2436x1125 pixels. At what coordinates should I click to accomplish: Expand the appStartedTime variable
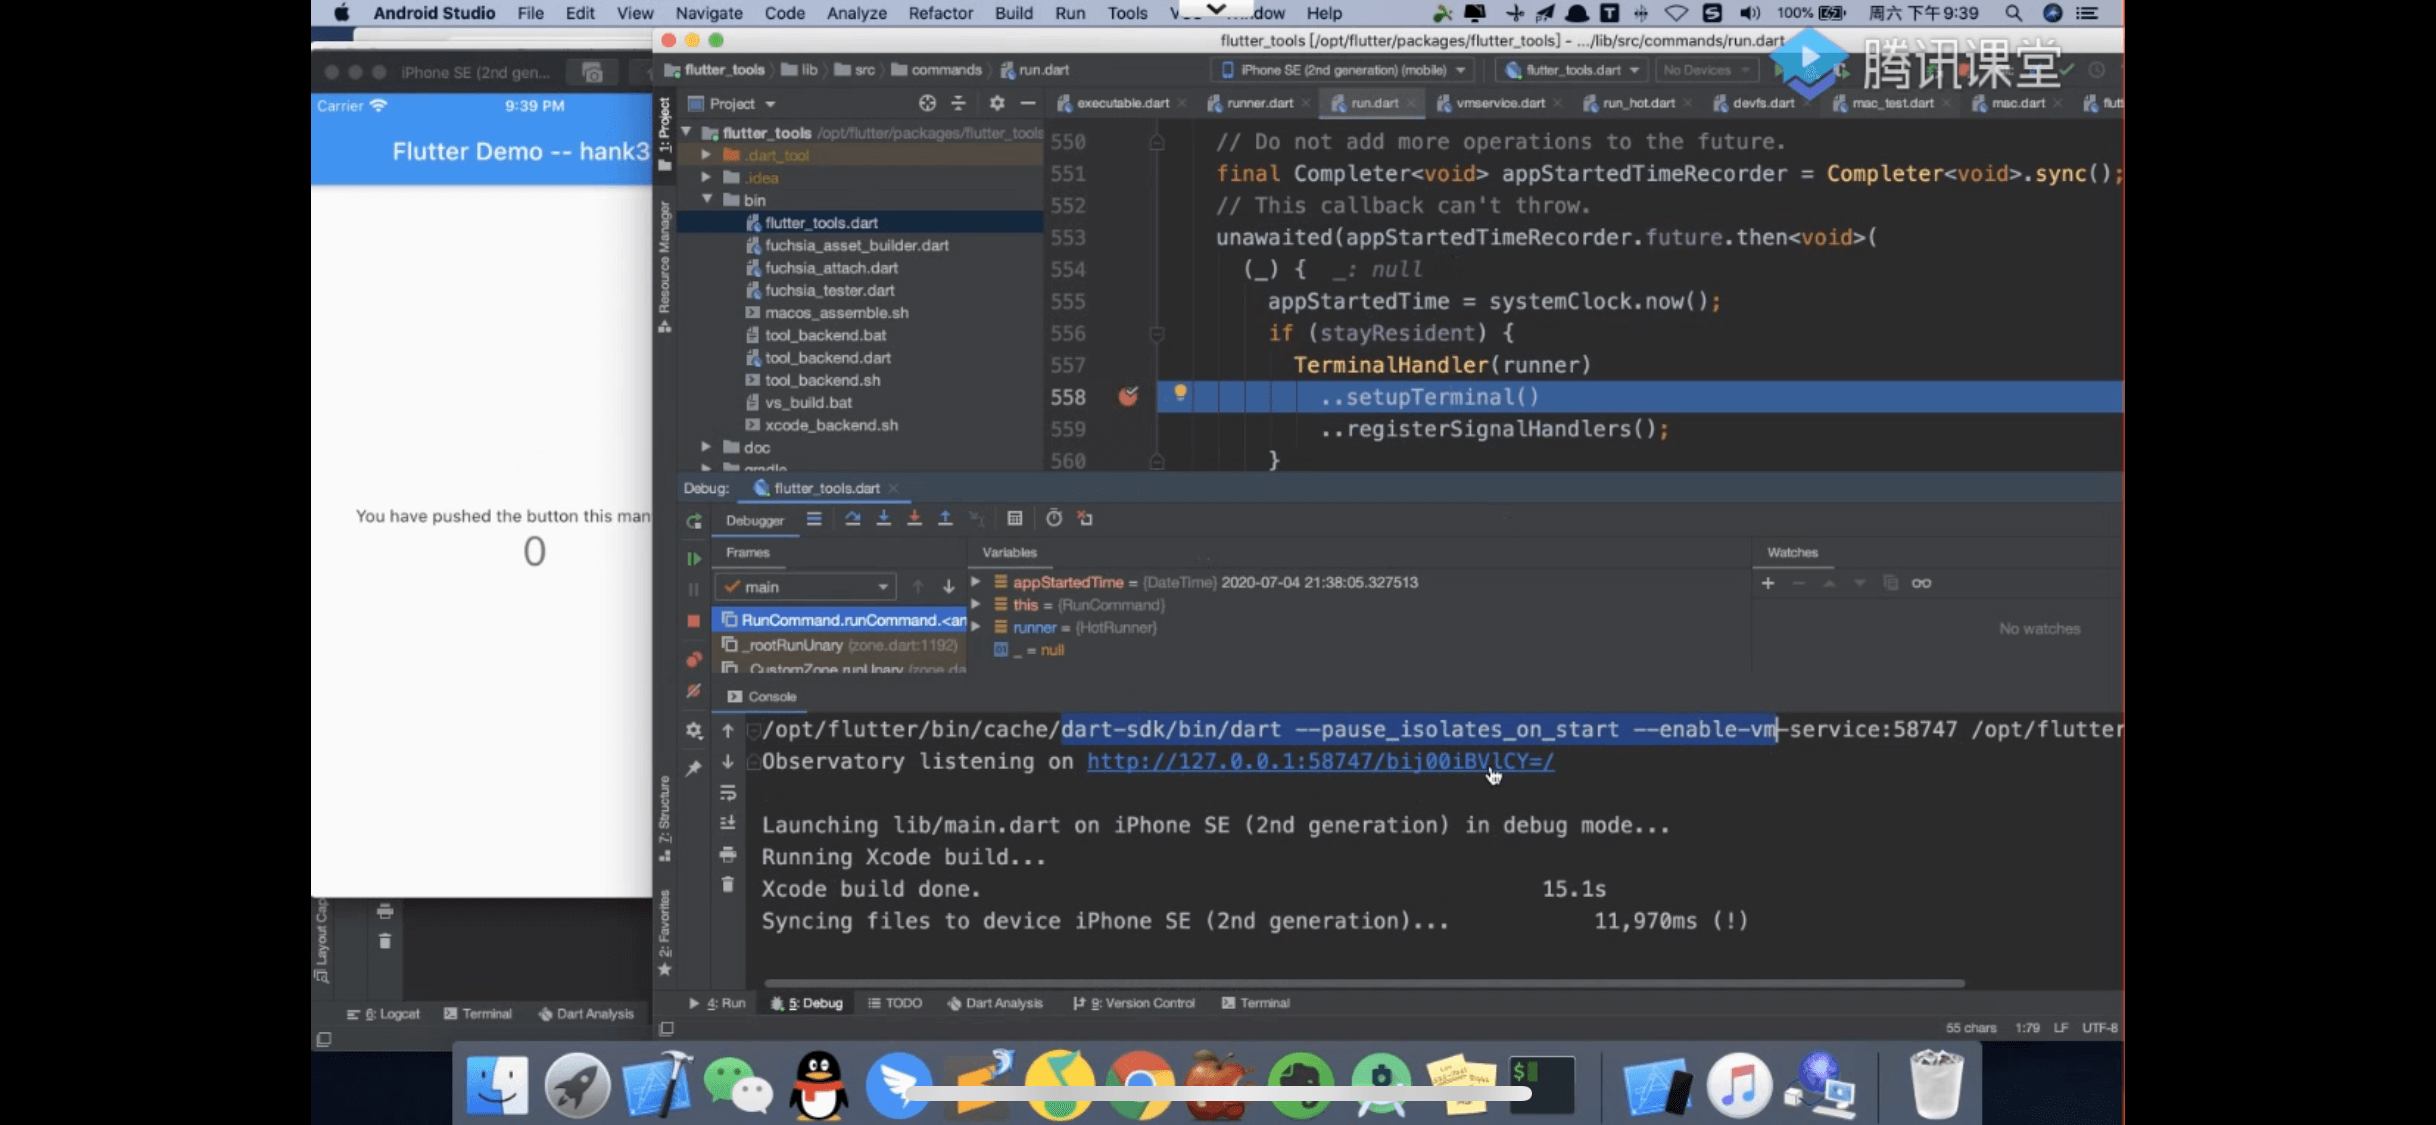(976, 582)
